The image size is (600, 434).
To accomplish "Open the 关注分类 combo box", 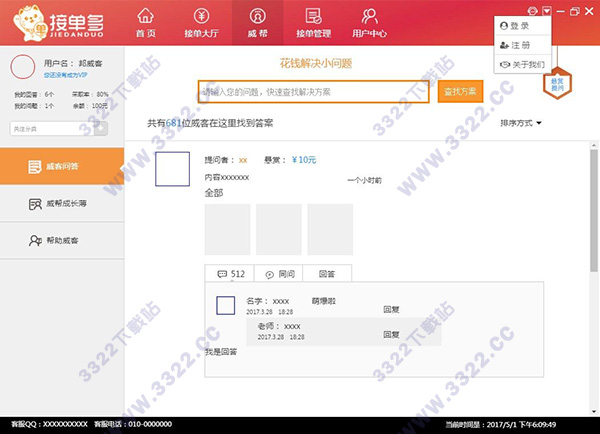I will point(59,129).
